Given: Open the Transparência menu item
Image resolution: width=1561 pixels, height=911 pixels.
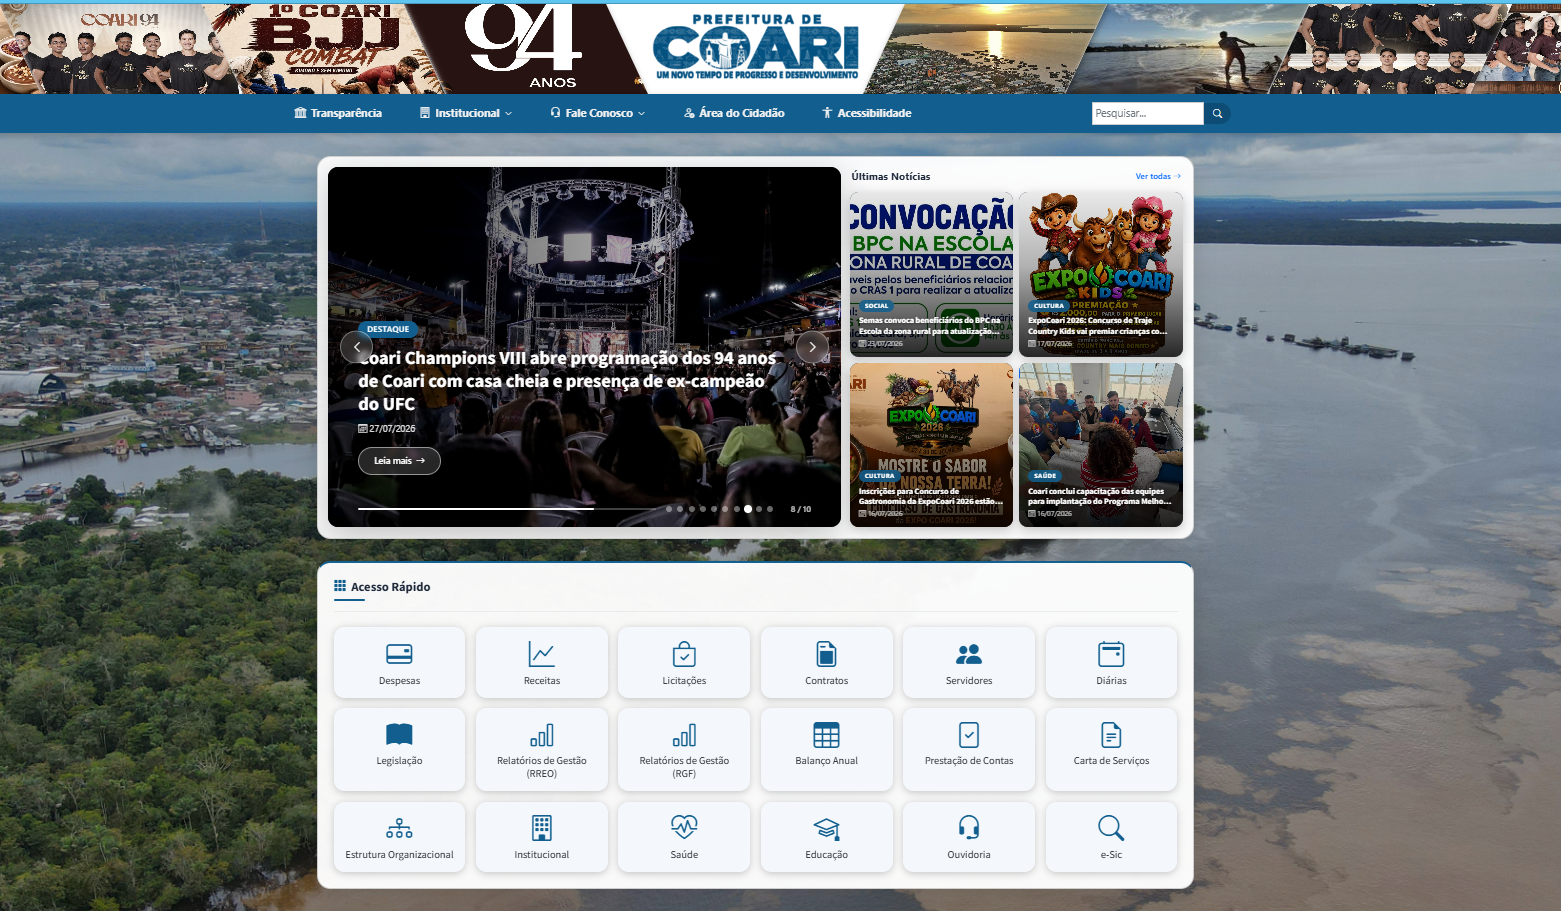Looking at the screenshot, I should pos(338,113).
